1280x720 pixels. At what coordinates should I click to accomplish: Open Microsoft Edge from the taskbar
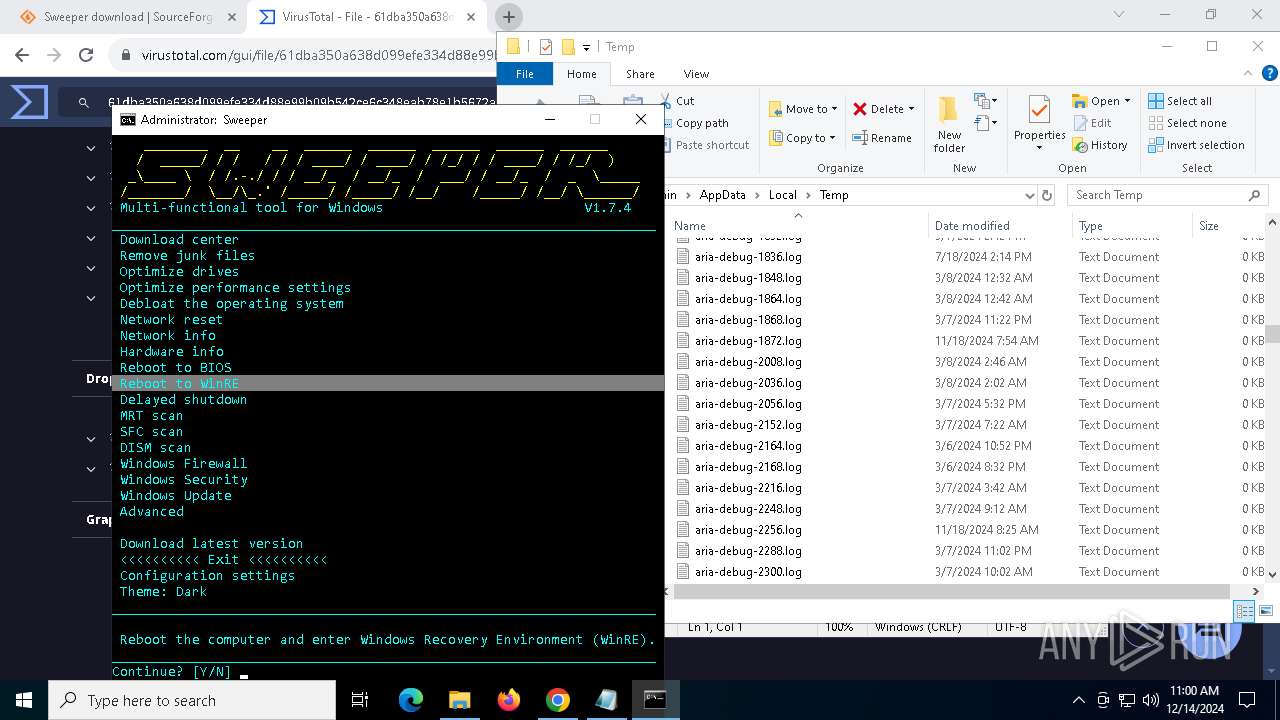click(x=411, y=700)
